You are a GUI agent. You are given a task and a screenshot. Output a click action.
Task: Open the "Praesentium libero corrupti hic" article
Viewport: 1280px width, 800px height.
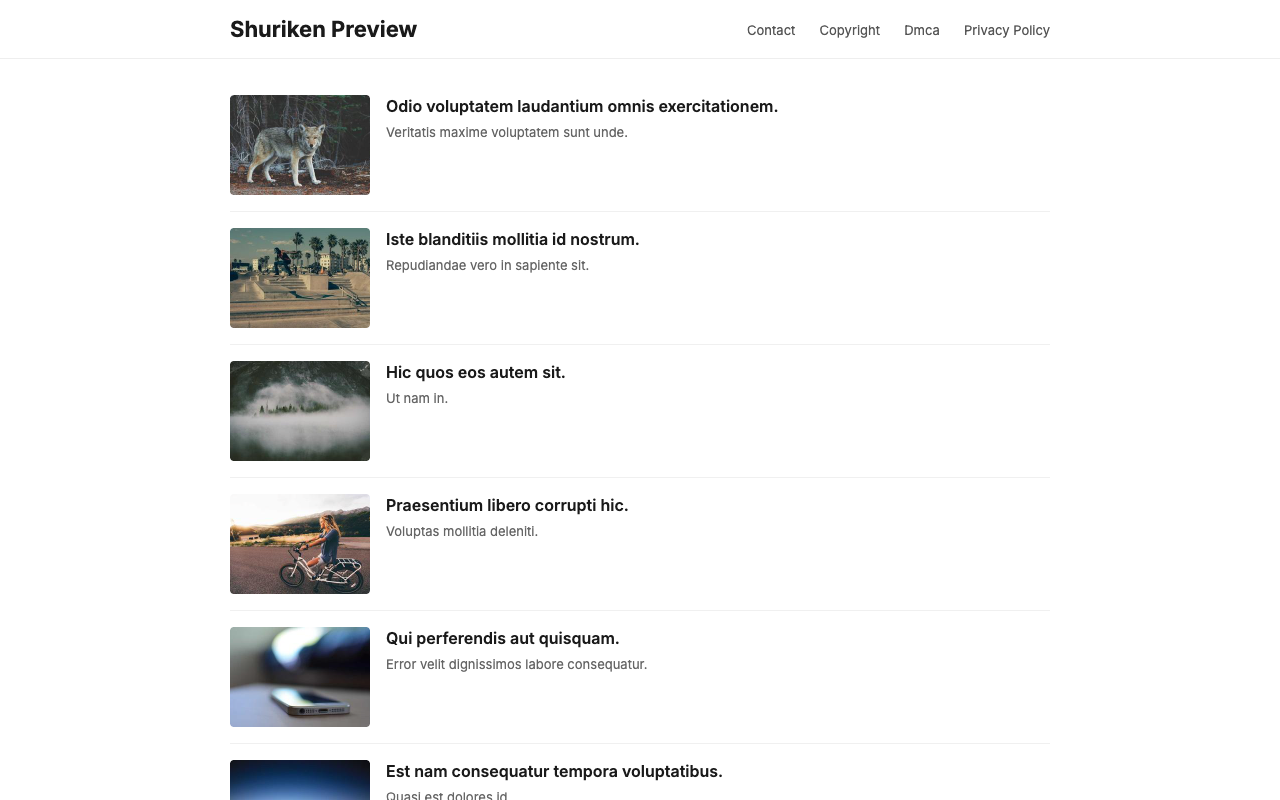point(507,505)
